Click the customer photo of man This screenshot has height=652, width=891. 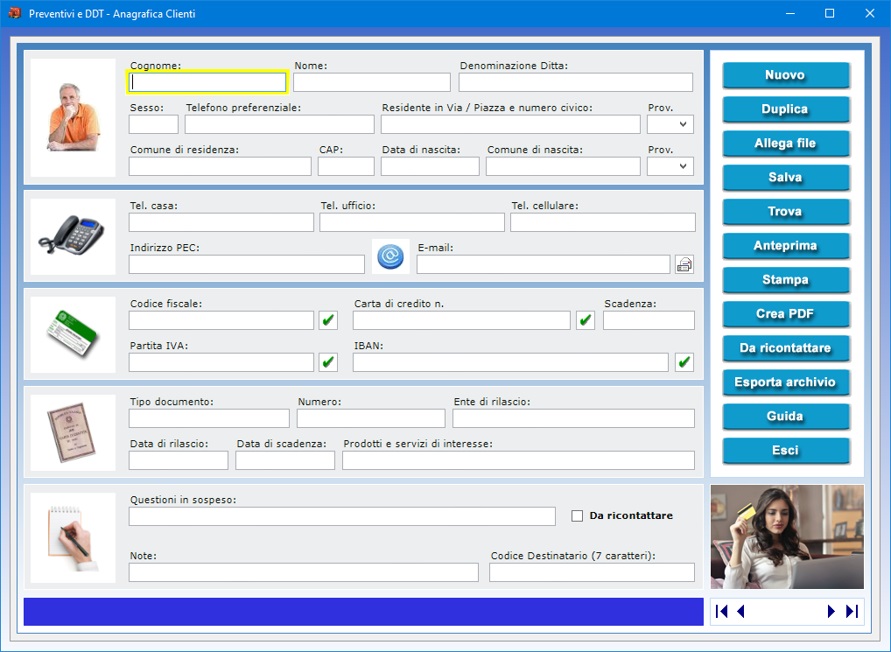coord(73,118)
